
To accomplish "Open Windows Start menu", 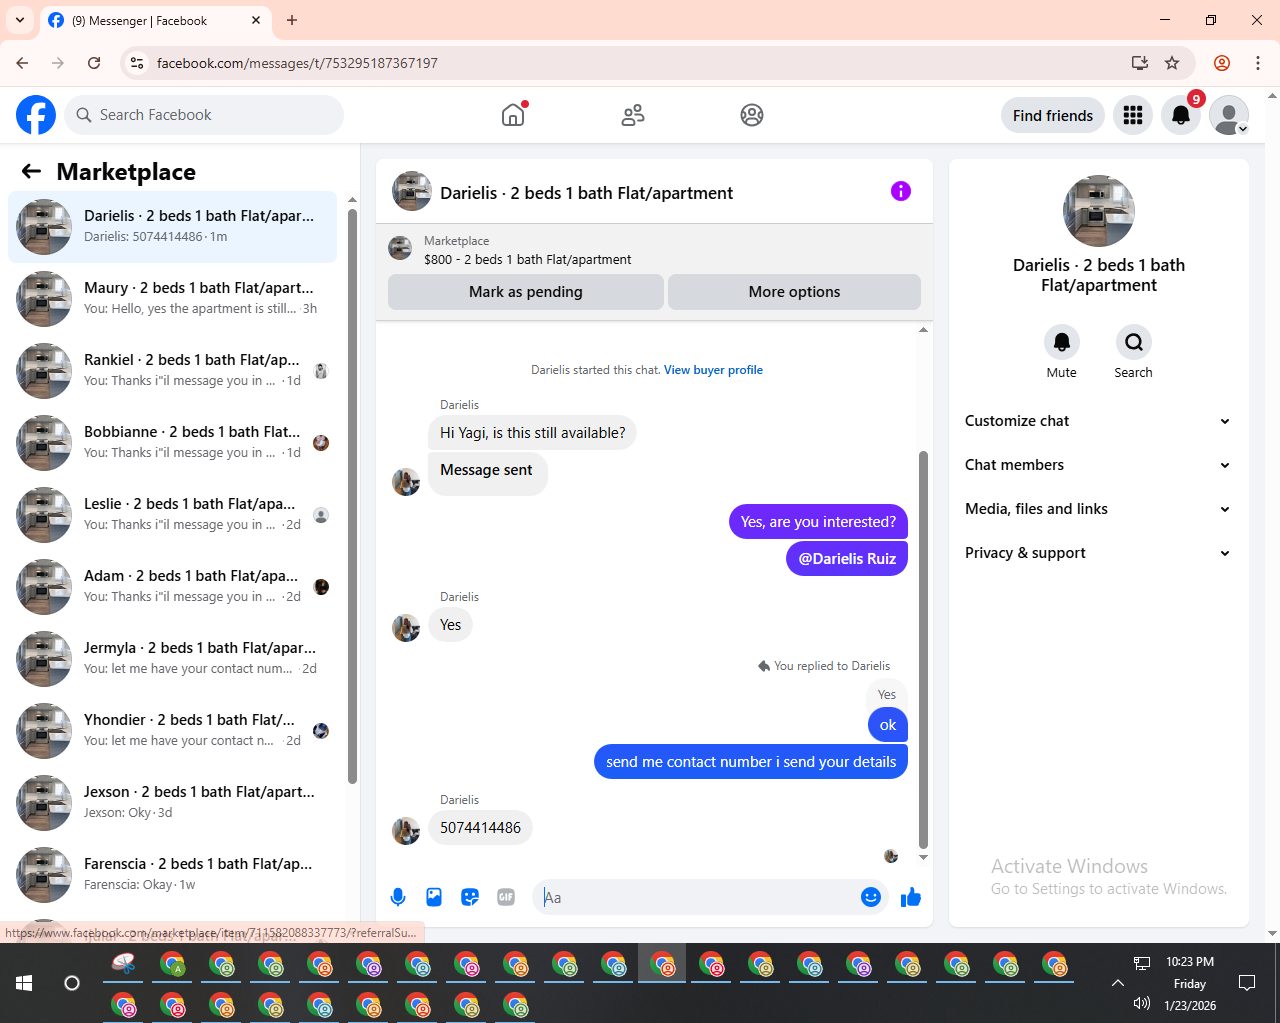I will tap(24, 983).
